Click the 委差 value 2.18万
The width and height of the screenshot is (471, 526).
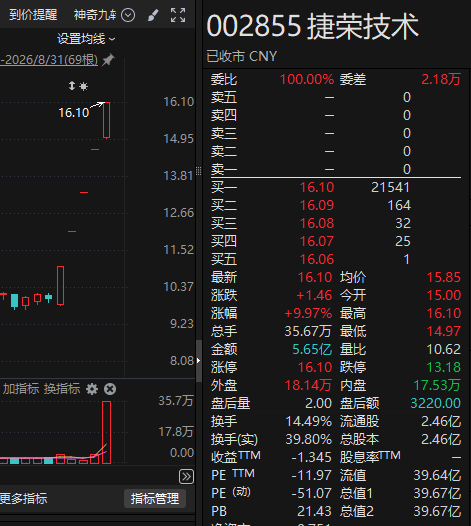441,80
